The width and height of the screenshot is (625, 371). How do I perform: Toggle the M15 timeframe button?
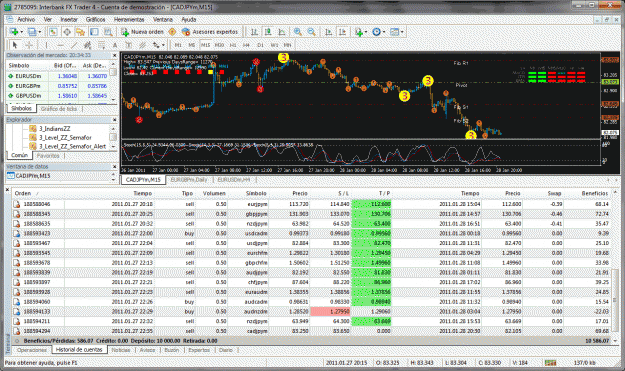coord(205,45)
